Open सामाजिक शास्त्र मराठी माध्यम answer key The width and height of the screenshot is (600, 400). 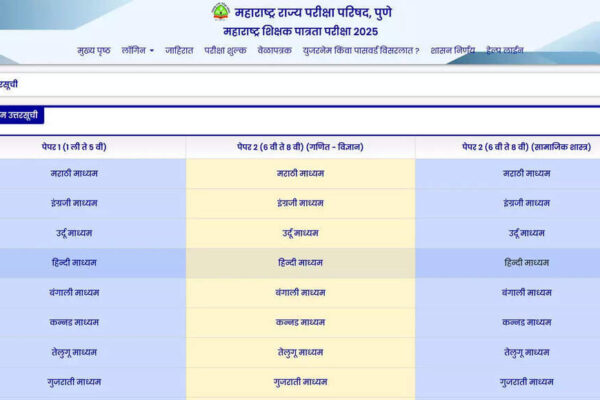click(x=527, y=173)
